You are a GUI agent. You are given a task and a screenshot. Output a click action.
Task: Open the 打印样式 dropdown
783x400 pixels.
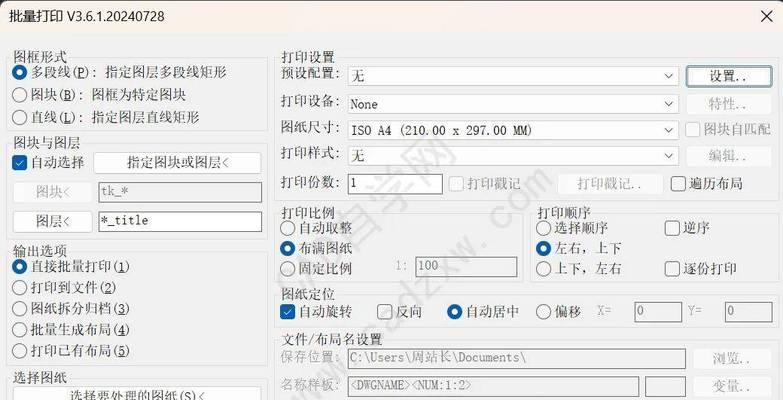[x=513, y=156]
